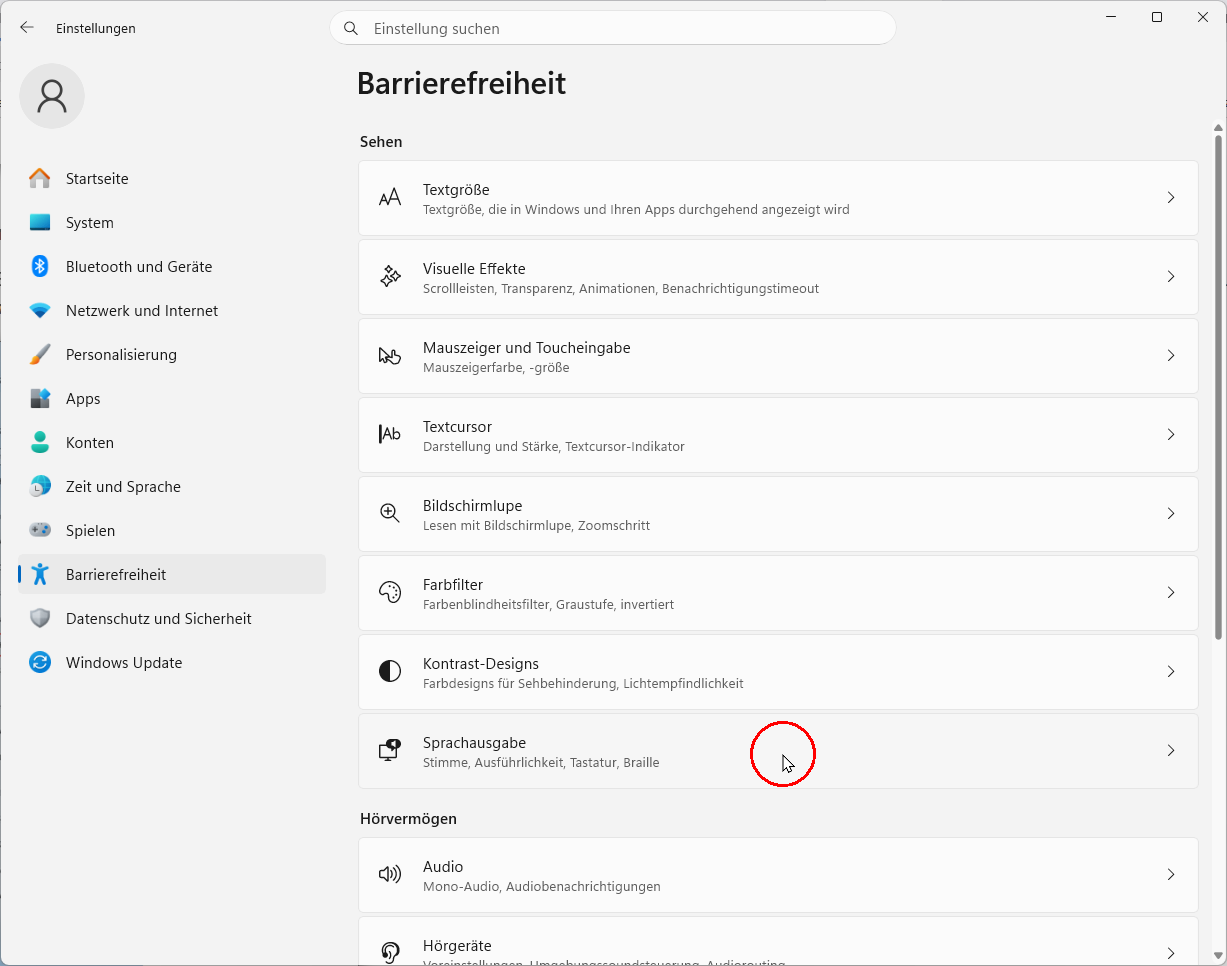Click the System monitor icon

40,223
